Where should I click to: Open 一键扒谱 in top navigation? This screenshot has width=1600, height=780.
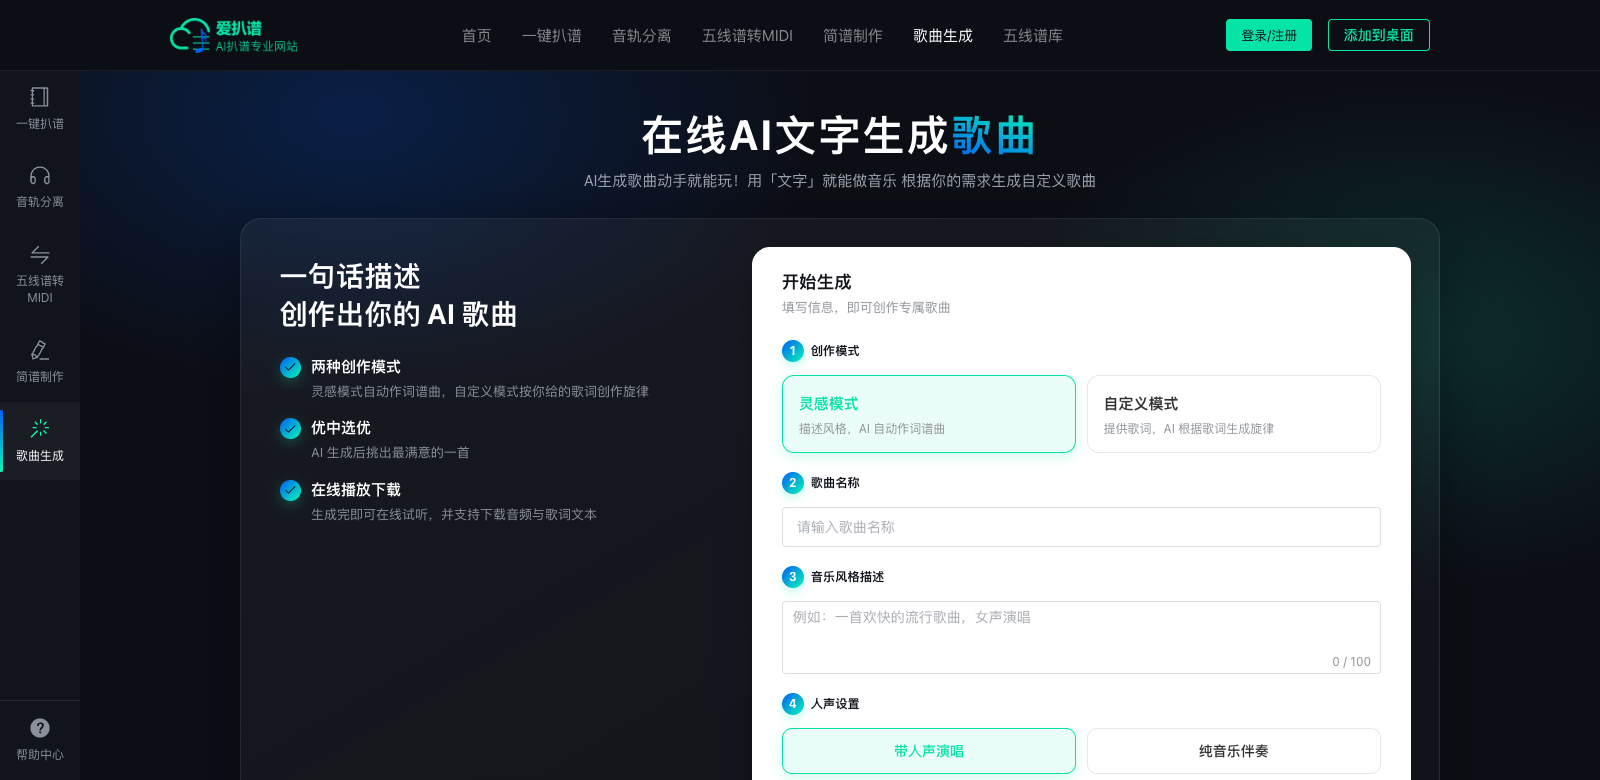point(552,36)
